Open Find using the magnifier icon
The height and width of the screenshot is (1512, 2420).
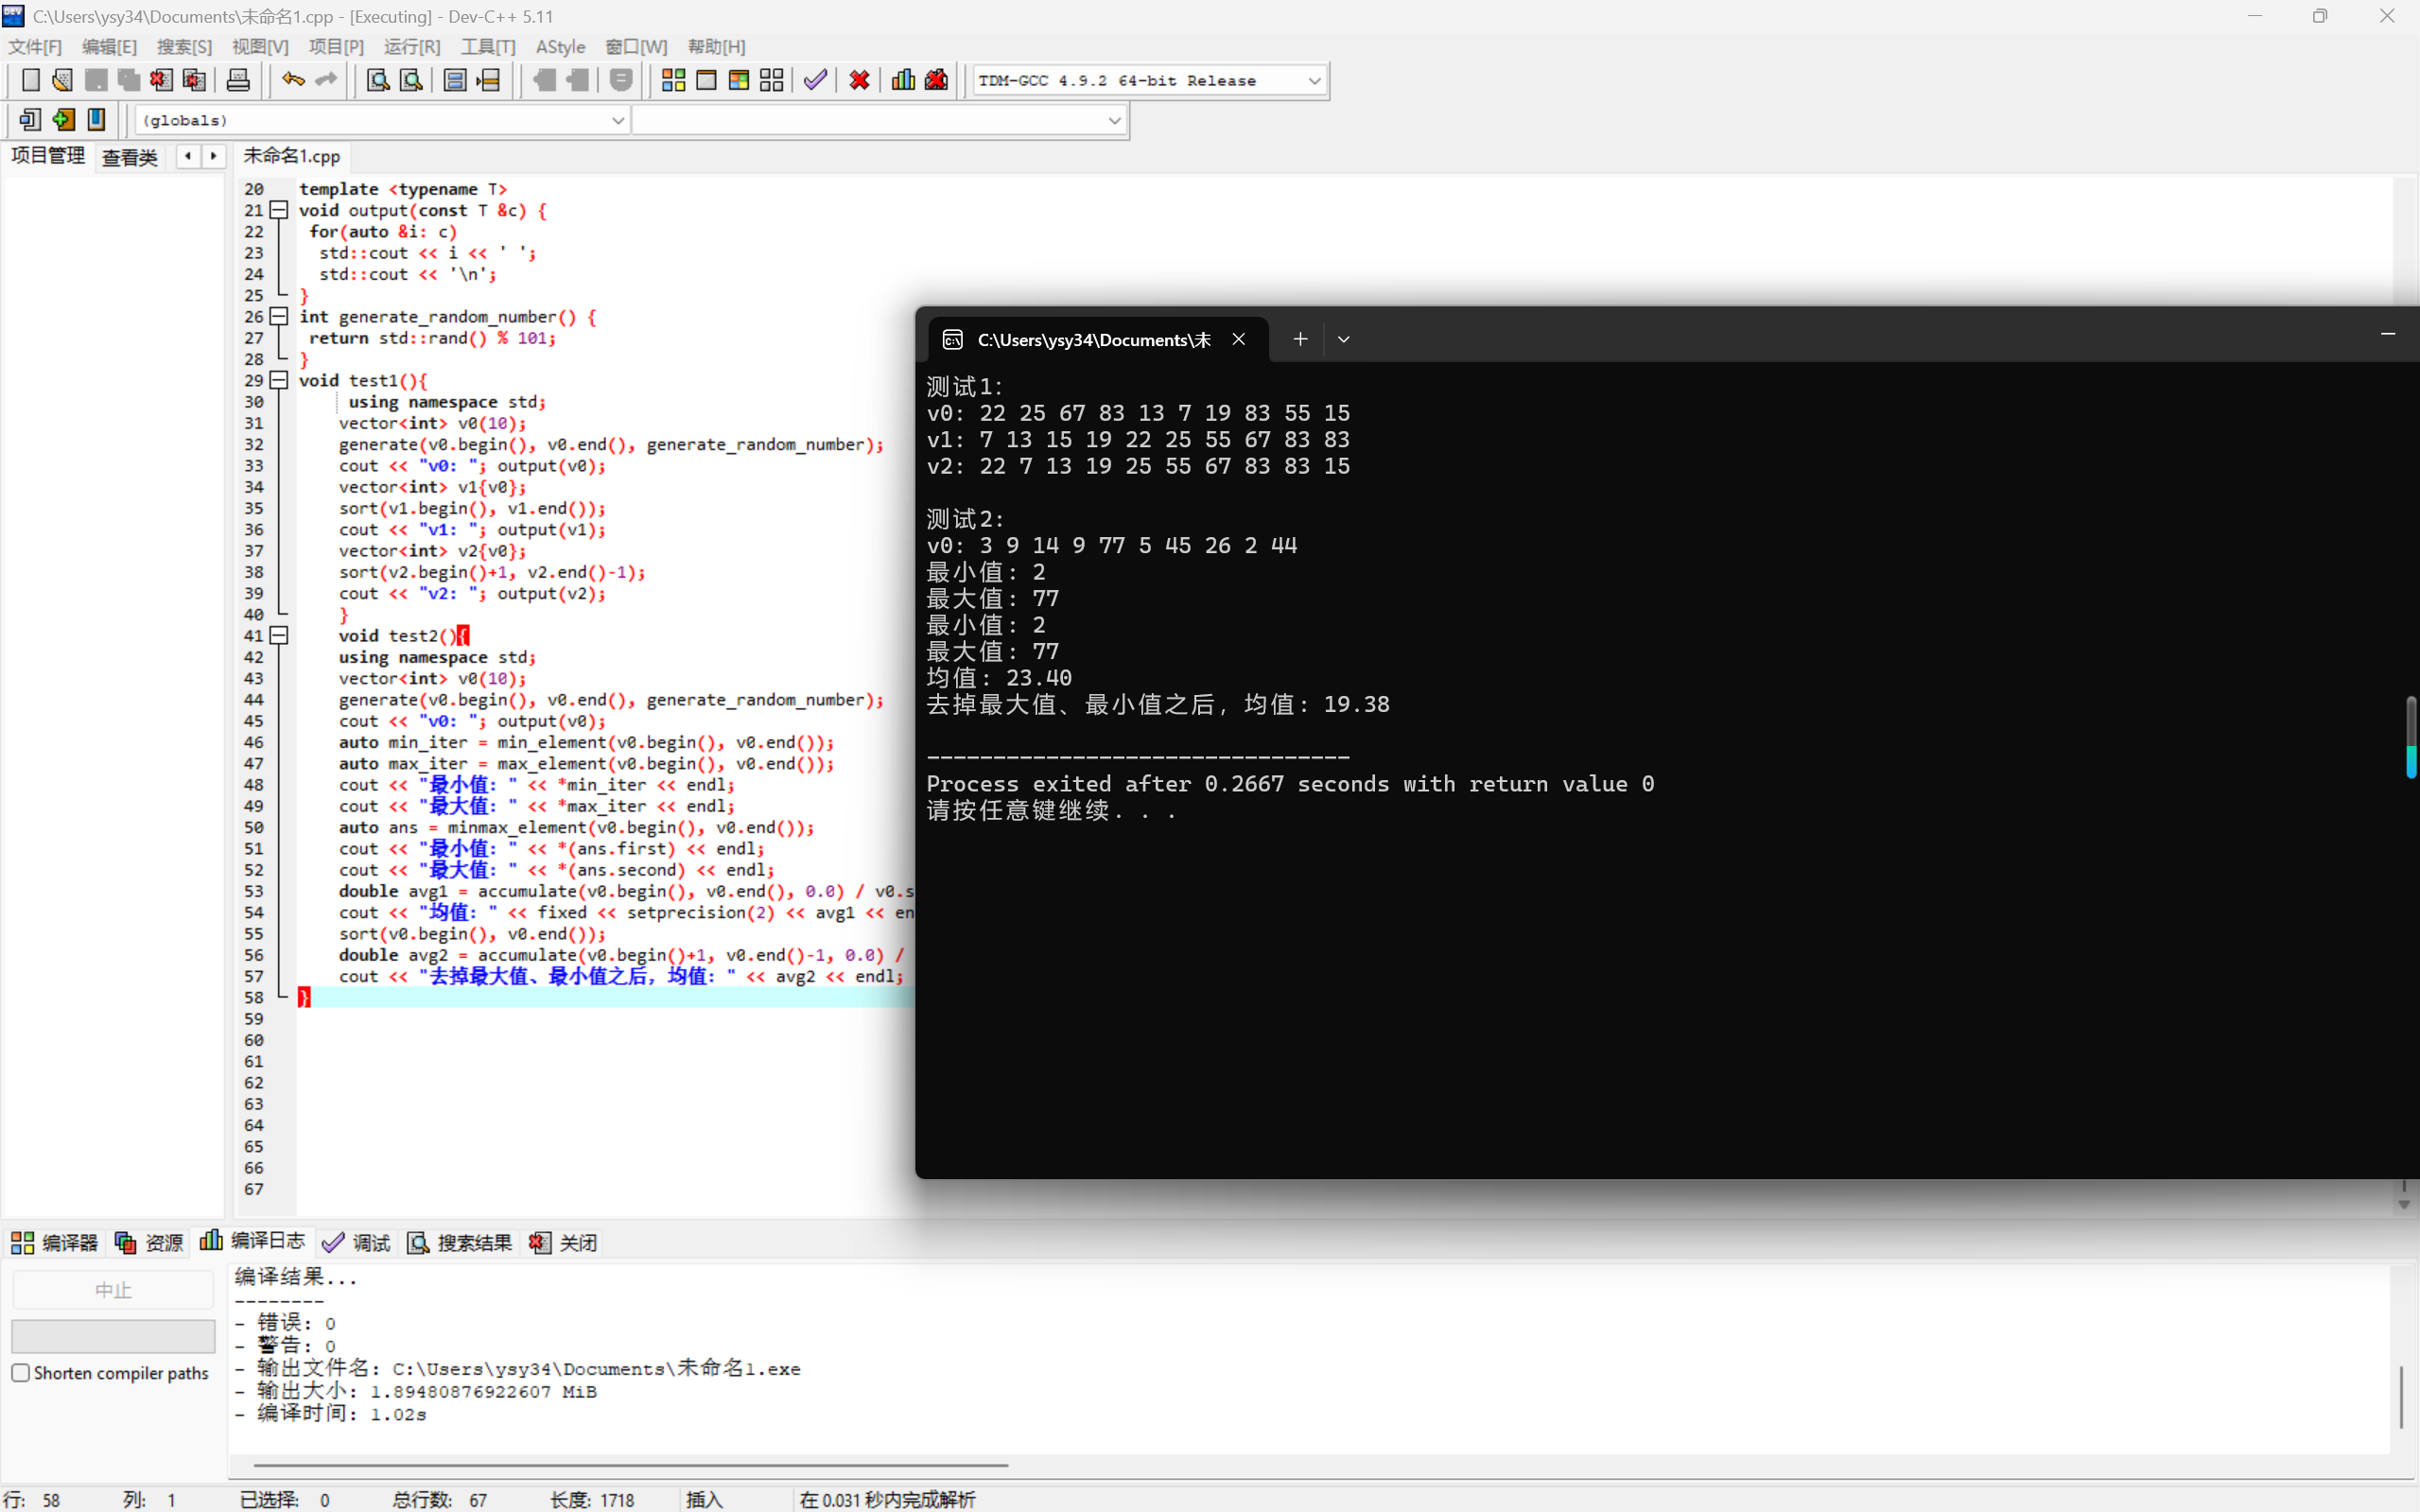[x=376, y=80]
